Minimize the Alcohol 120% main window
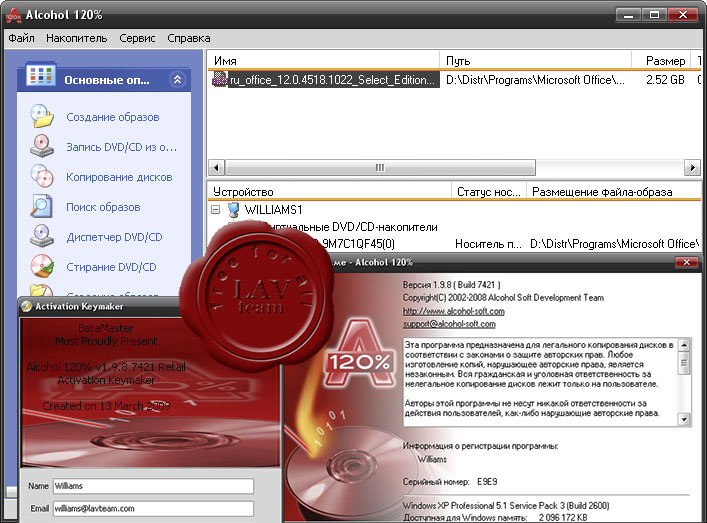The height and width of the screenshot is (523, 707). coord(628,15)
